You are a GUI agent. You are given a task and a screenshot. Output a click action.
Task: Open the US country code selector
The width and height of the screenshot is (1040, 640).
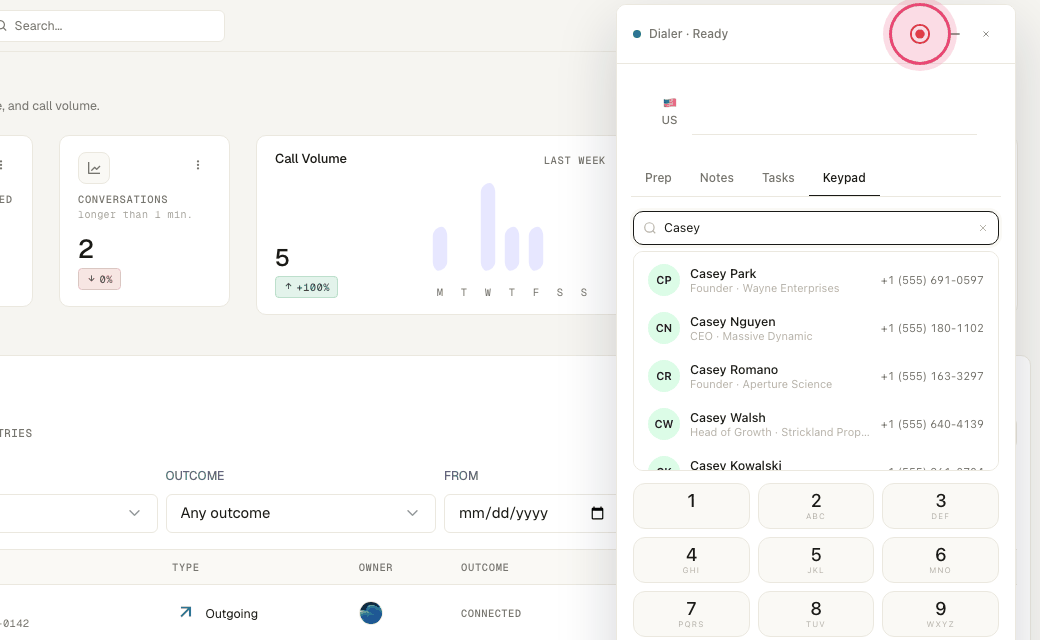(669, 112)
